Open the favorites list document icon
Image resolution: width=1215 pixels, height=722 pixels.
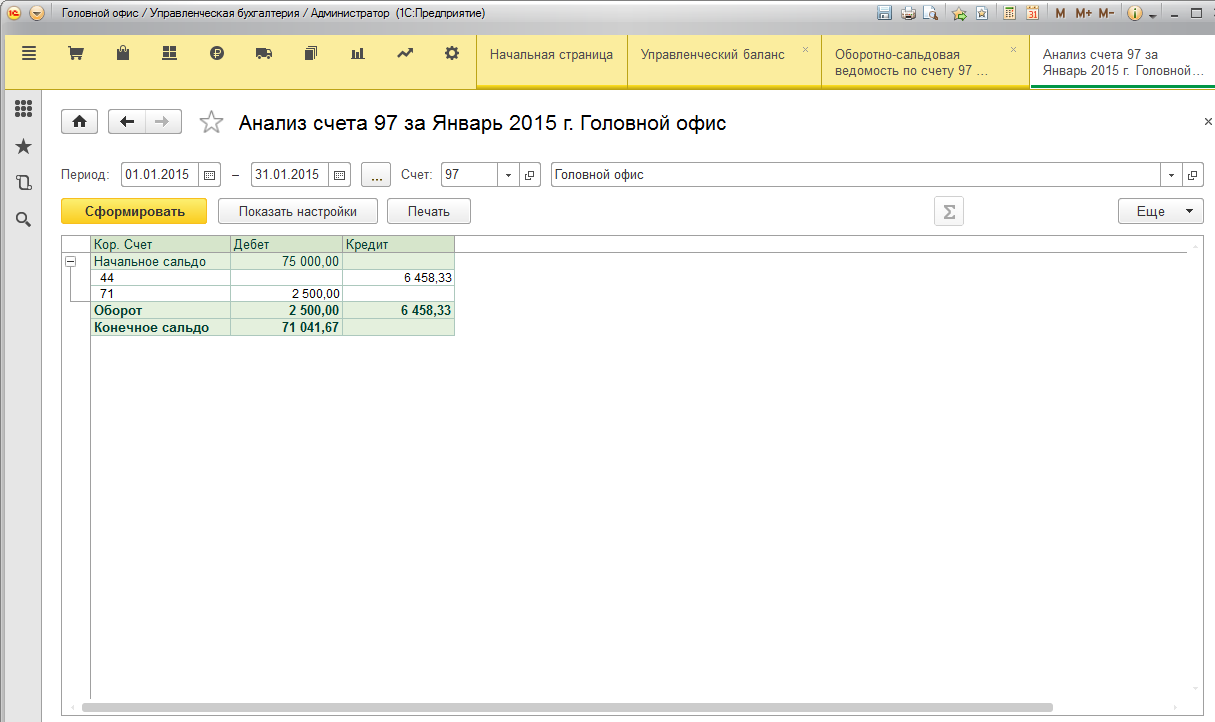pyautogui.click(x=982, y=13)
